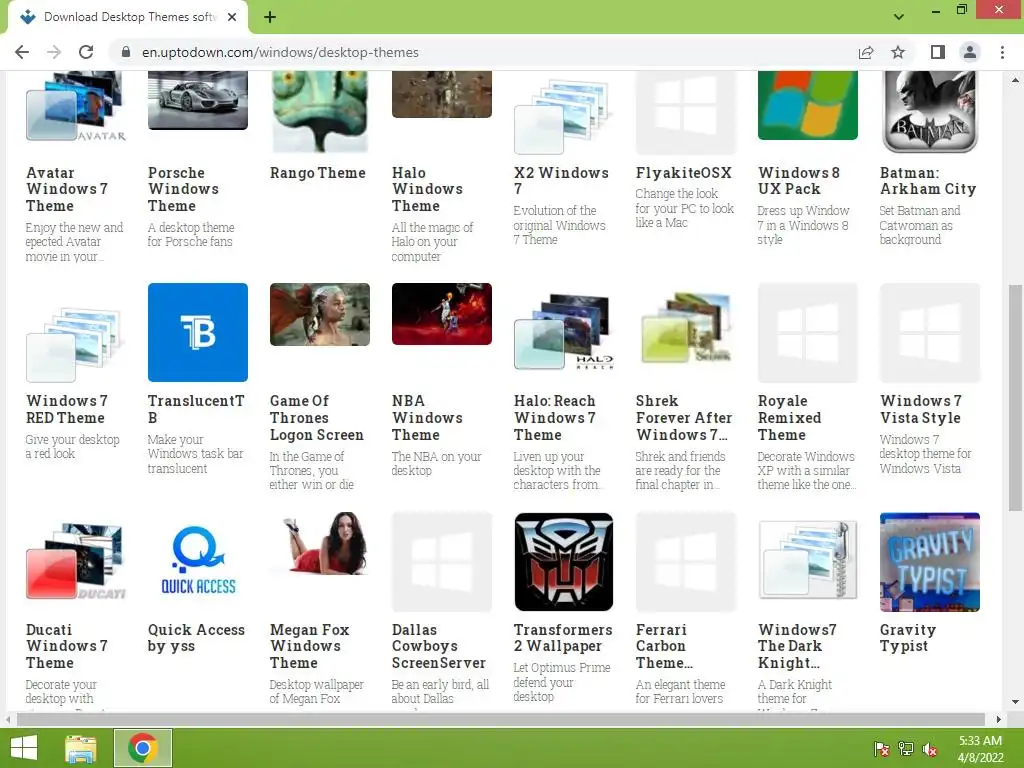1024x768 pixels.
Task: Open Game Of Thrones Logon Screen title
Action: click(x=317, y=417)
